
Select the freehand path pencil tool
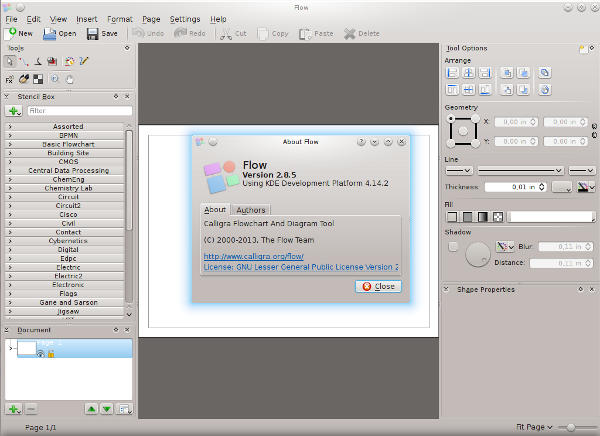coord(84,61)
